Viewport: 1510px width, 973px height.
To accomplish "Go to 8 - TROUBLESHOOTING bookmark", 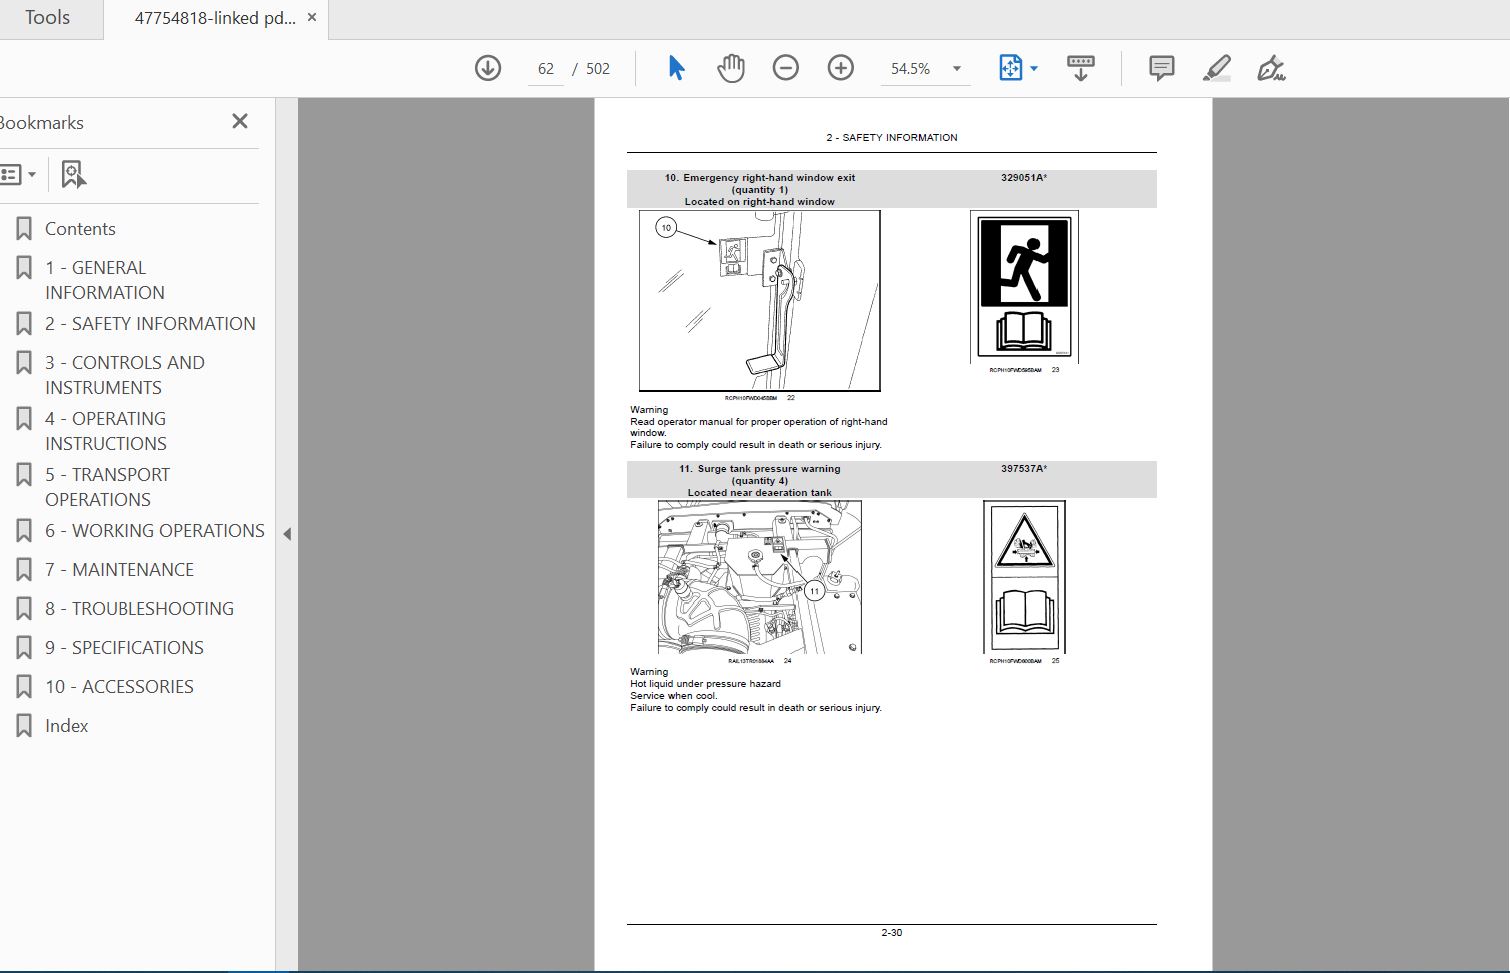I will pos(139,609).
